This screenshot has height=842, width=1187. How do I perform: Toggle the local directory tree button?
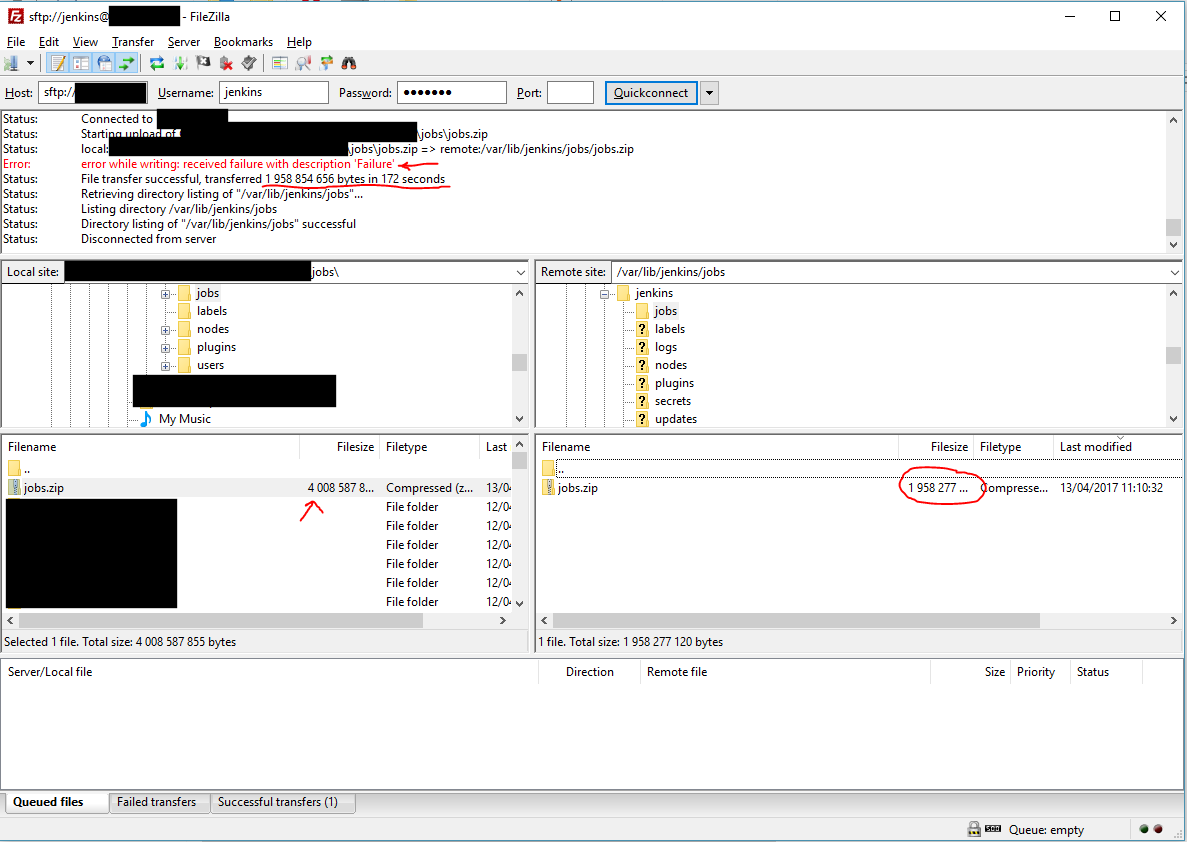click(81, 64)
